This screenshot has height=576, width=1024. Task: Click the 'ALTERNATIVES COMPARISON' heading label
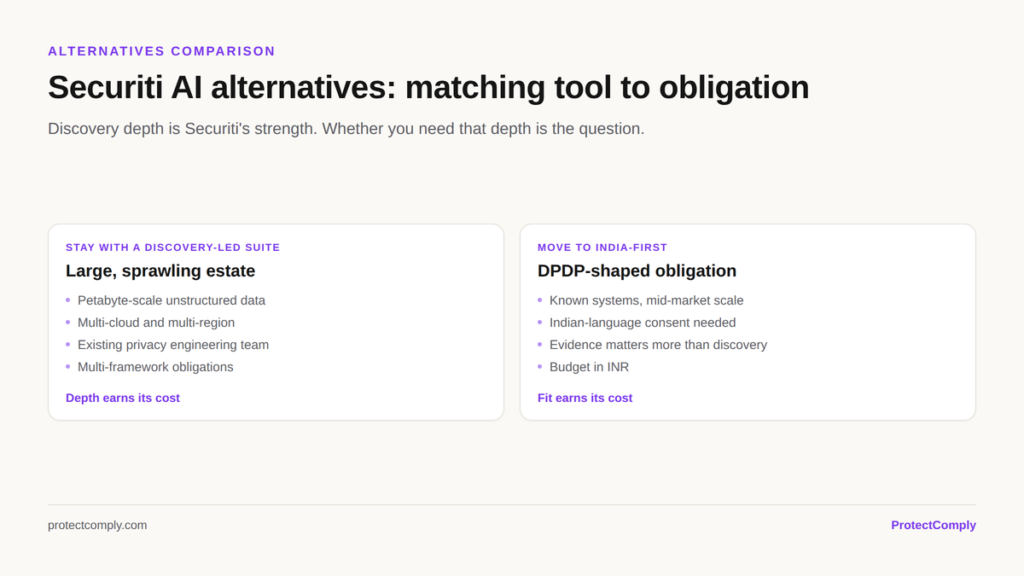click(x=161, y=51)
